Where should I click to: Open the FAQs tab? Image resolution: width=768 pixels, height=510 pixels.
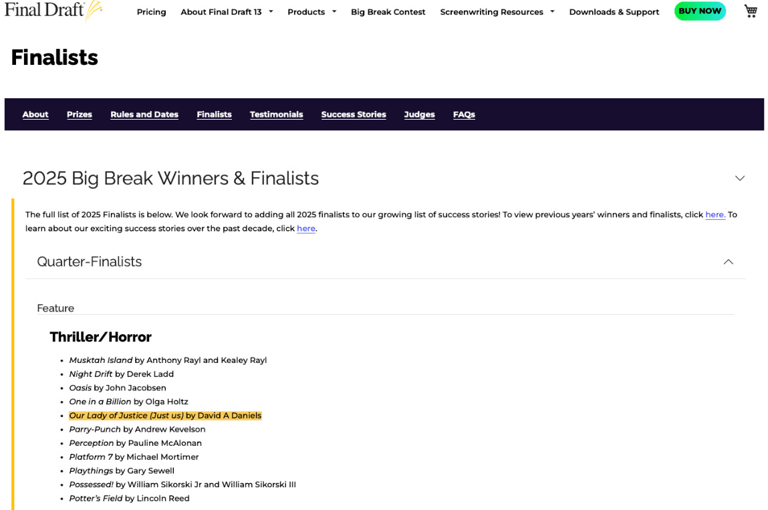[x=464, y=114]
